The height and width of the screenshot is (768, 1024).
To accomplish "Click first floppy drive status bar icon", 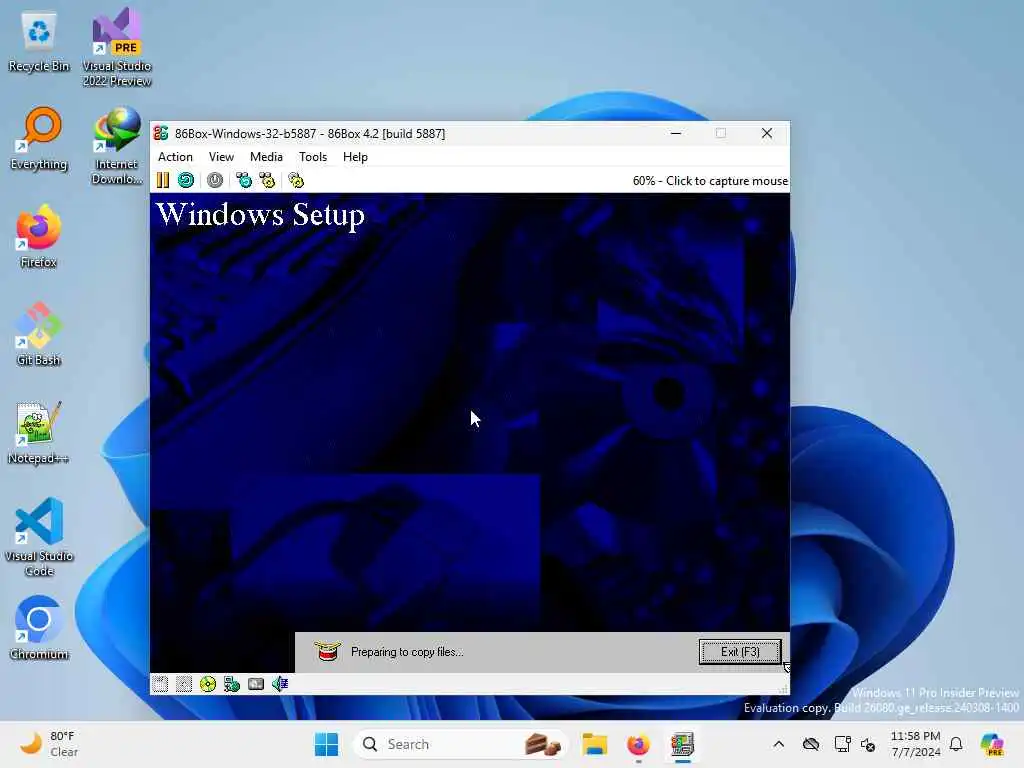I will (160, 684).
